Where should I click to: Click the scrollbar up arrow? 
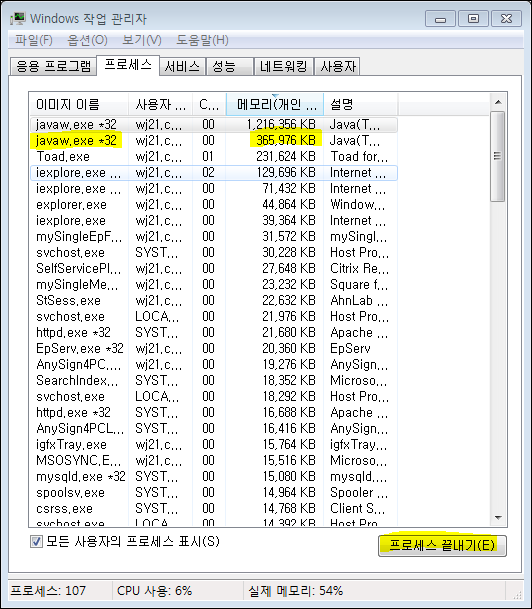[x=498, y=103]
